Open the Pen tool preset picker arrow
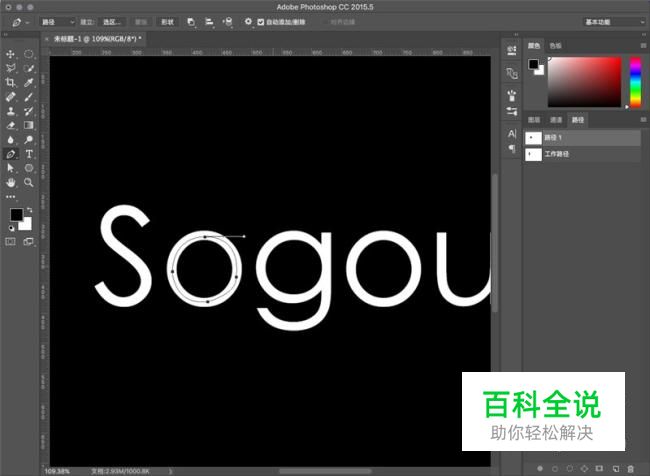The width and height of the screenshot is (650, 476). pyautogui.click(x=27, y=22)
